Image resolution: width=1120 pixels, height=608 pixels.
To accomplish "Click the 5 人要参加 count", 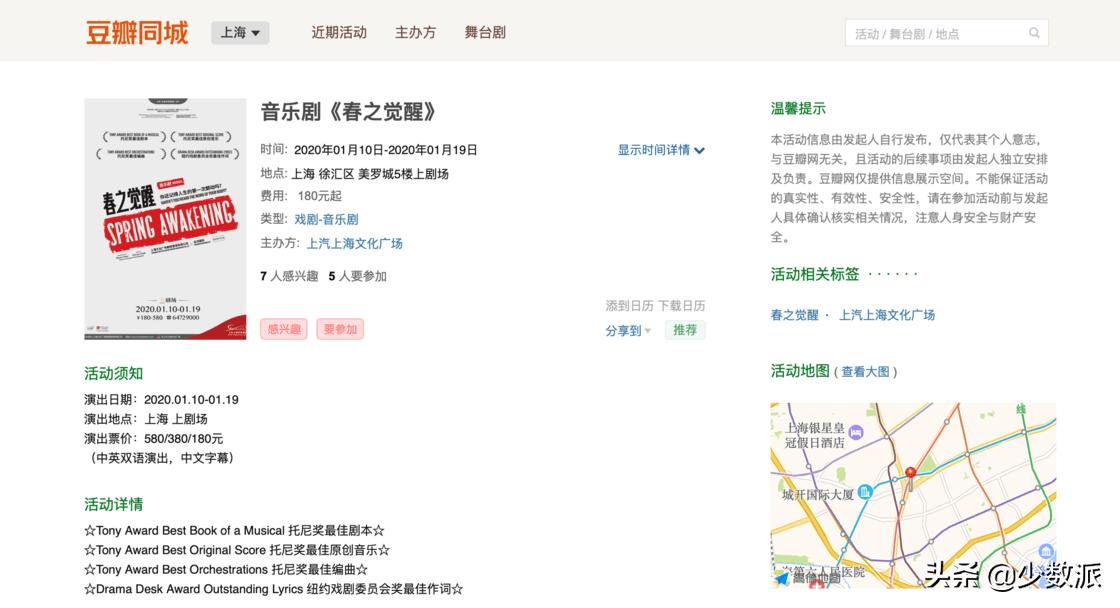I will tap(357, 276).
